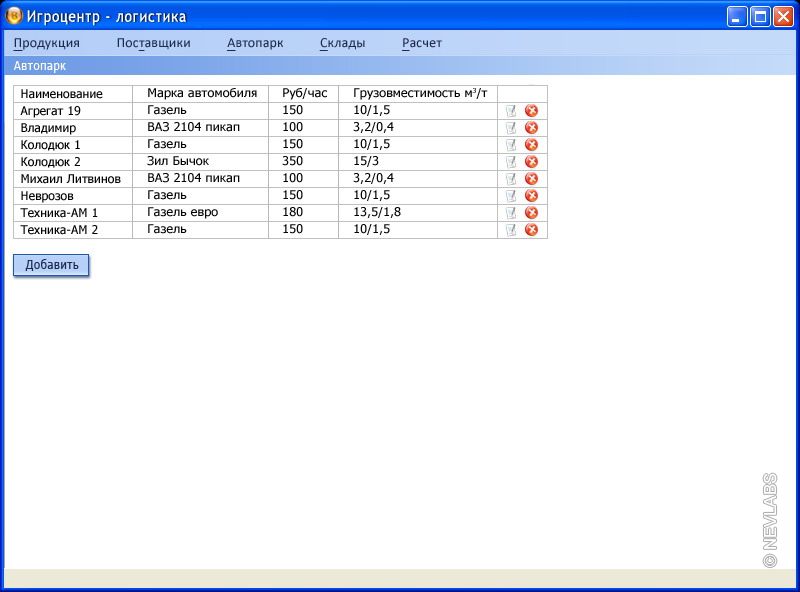Screen dimensions: 800x592
Task: Click the Наименование column header
Action: click(61, 94)
